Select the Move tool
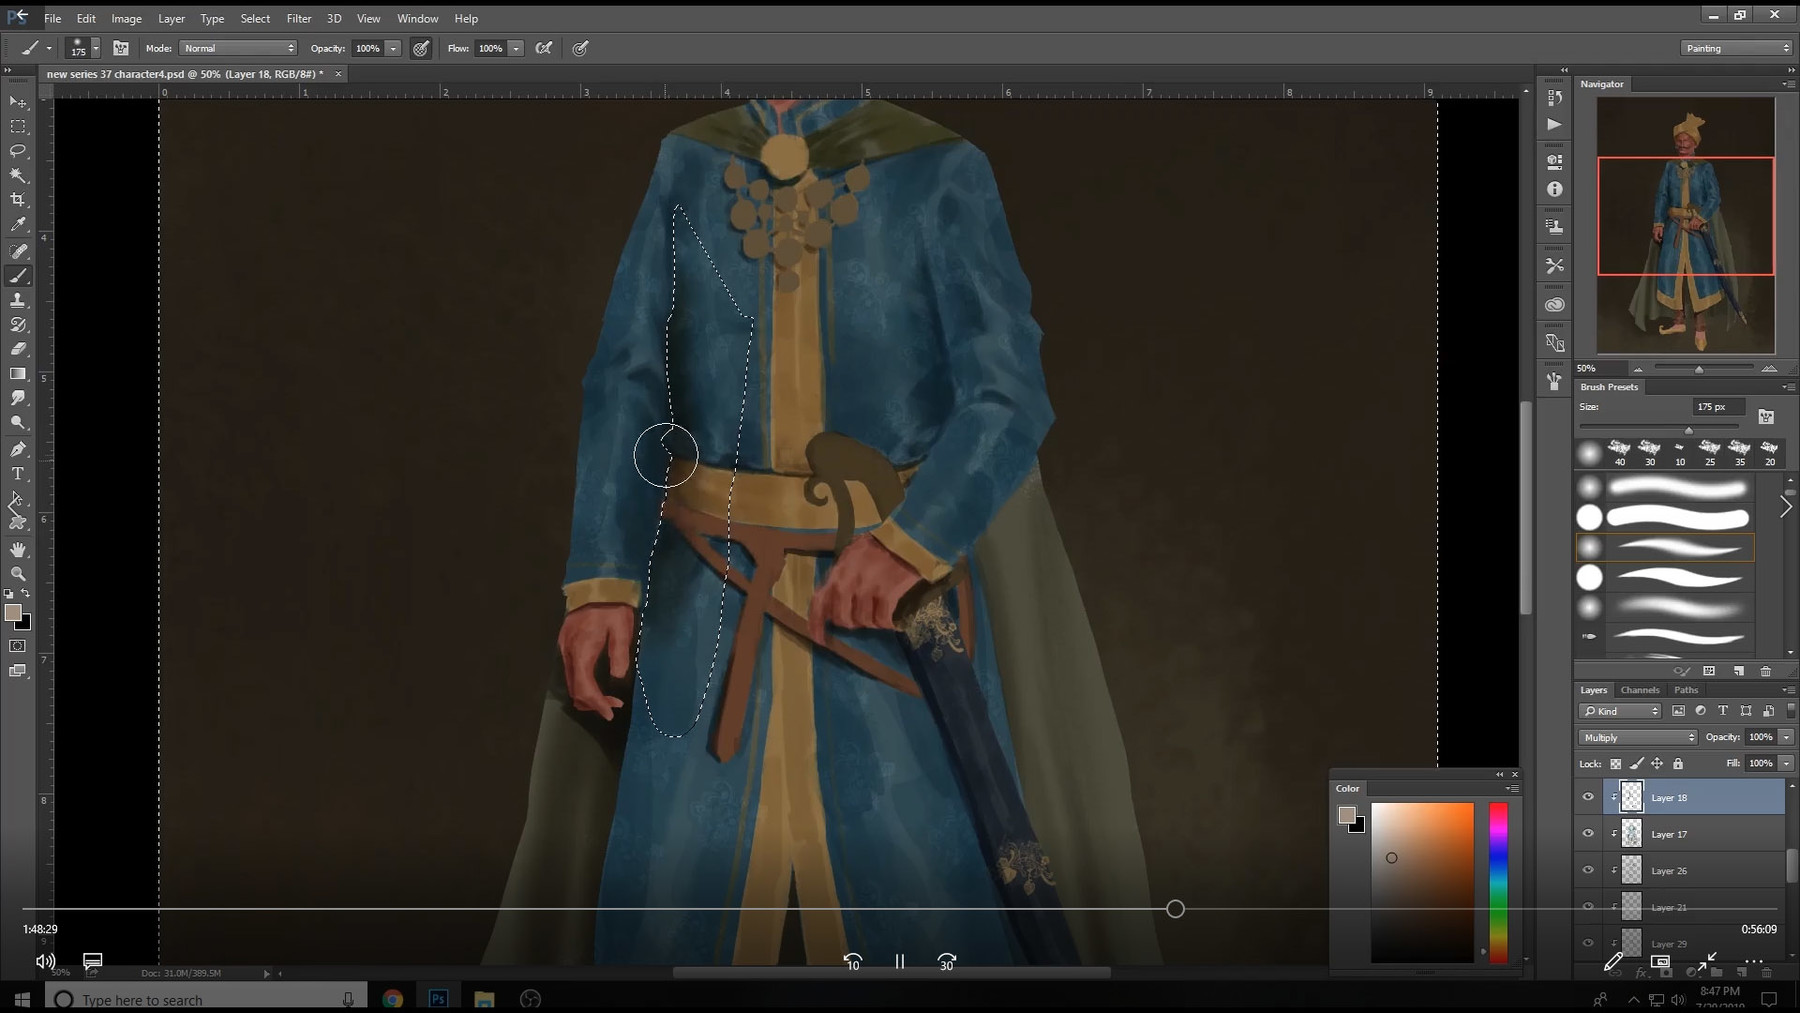Image resolution: width=1800 pixels, height=1013 pixels. click(x=18, y=102)
